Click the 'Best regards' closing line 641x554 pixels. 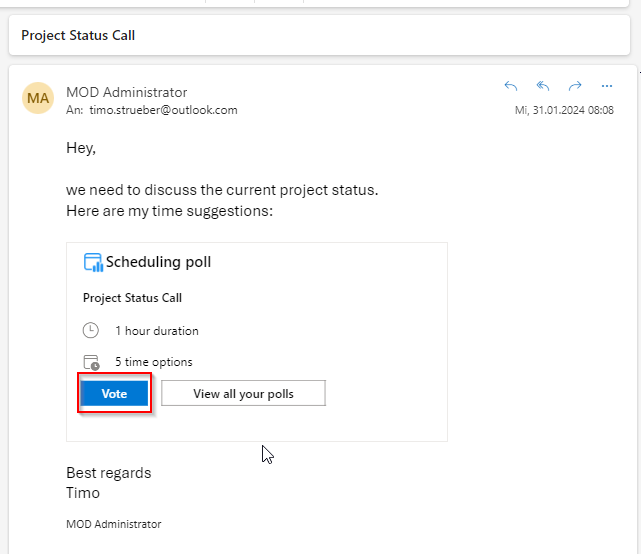tap(108, 473)
